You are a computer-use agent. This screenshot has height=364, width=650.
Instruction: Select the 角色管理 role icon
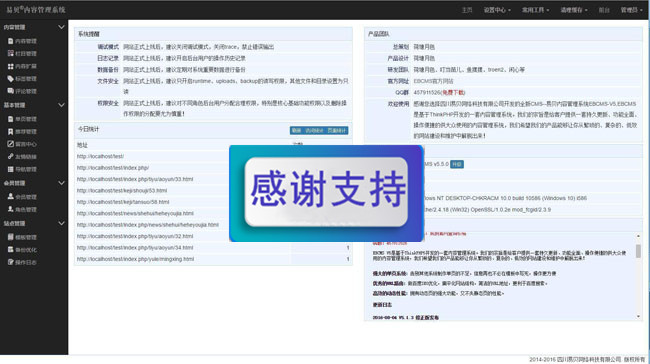10,209
